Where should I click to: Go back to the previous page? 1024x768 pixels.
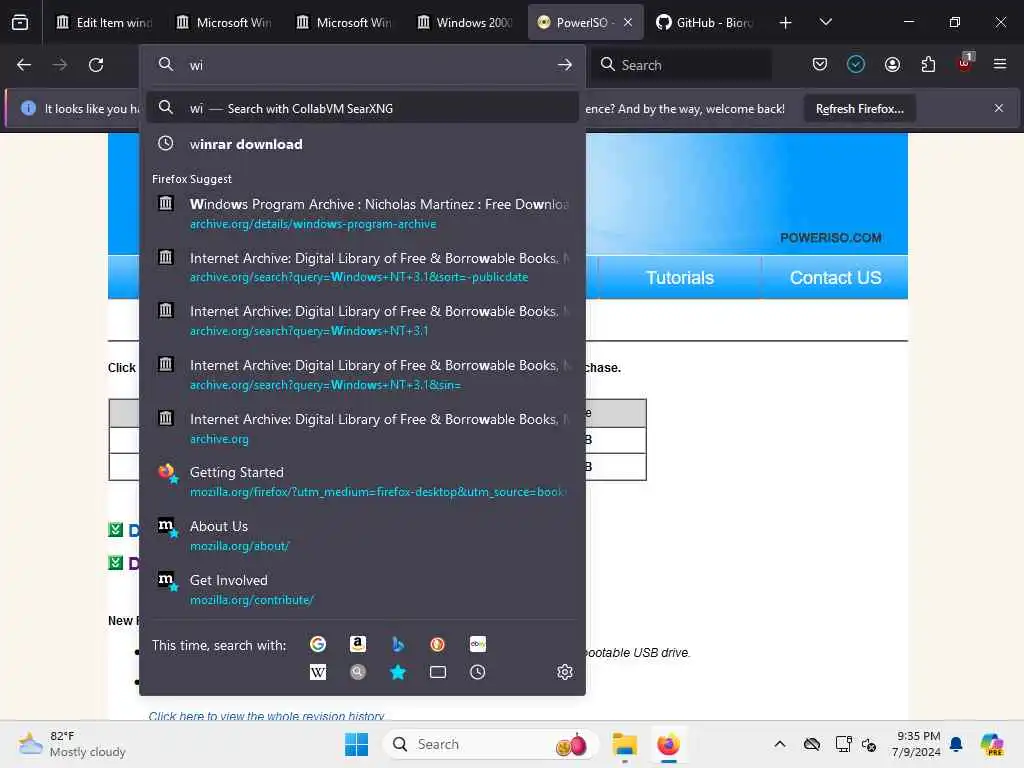point(24,65)
